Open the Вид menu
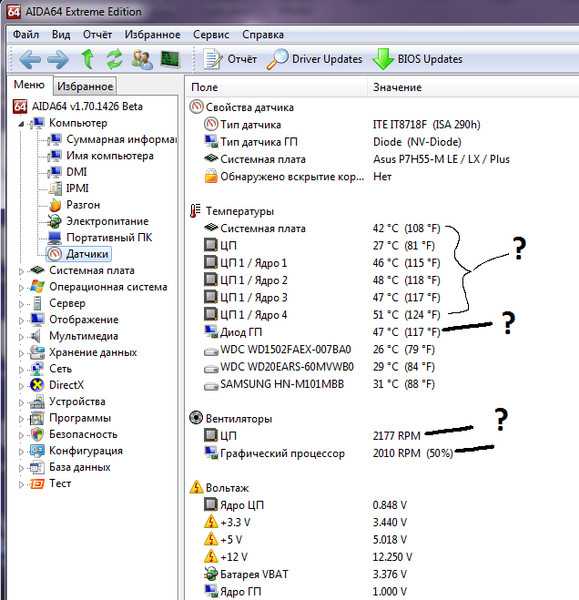The image size is (579, 600). coord(61,34)
